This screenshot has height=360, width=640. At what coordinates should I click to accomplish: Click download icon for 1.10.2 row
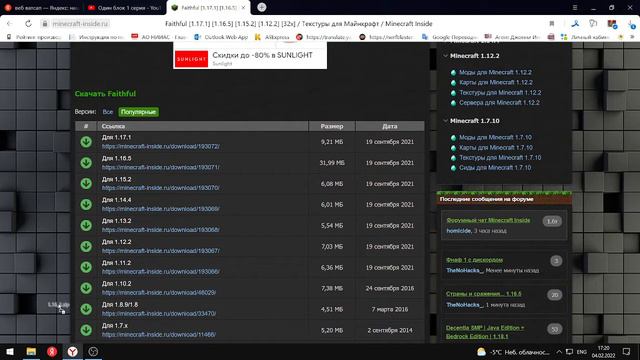(x=86, y=288)
